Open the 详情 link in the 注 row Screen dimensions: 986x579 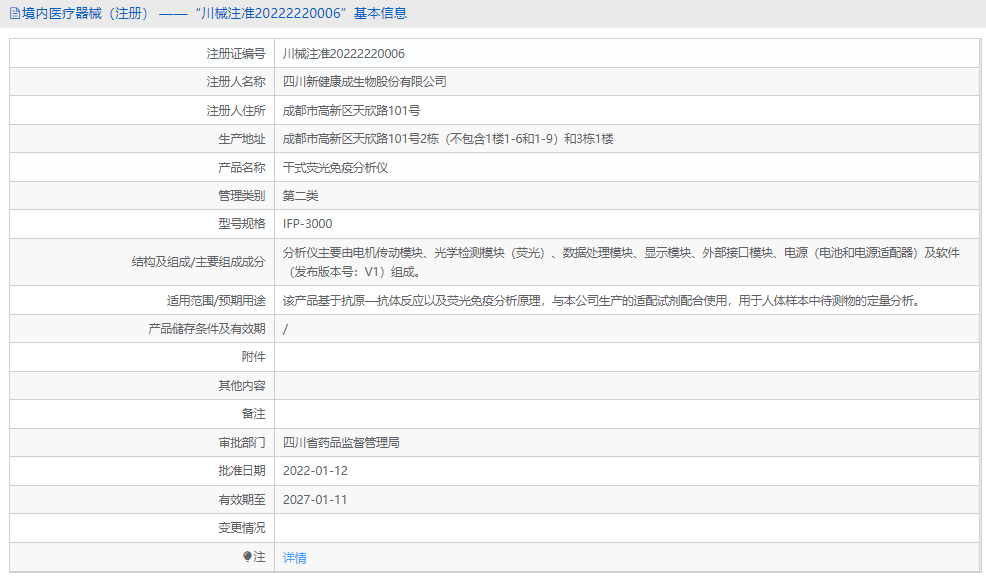point(294,558)
